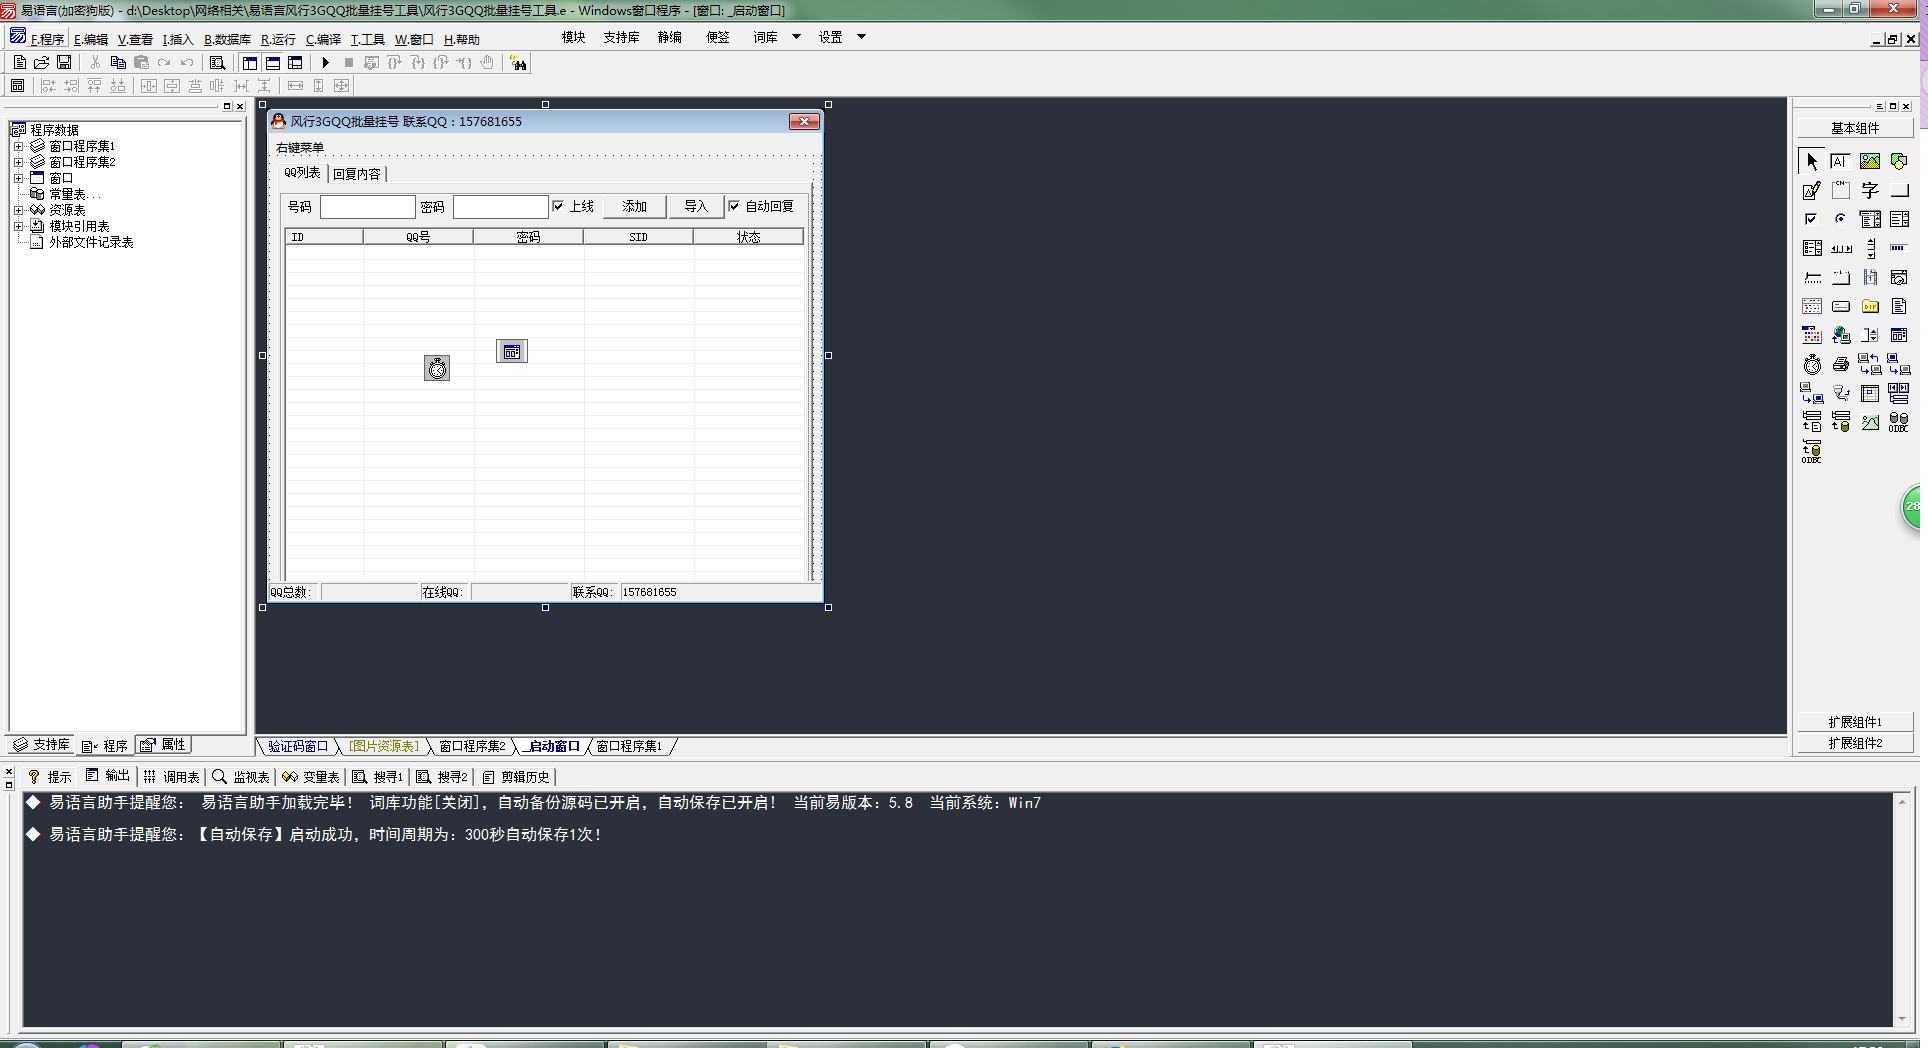The width and height of the screenshot is (1928, 1048).
Task: Open the 扩展组件1 component group
Action: coord(1855,722)
